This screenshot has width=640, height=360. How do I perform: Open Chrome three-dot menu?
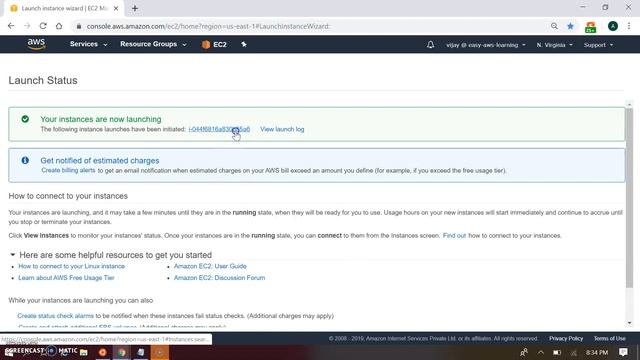[x=629, y=26]
